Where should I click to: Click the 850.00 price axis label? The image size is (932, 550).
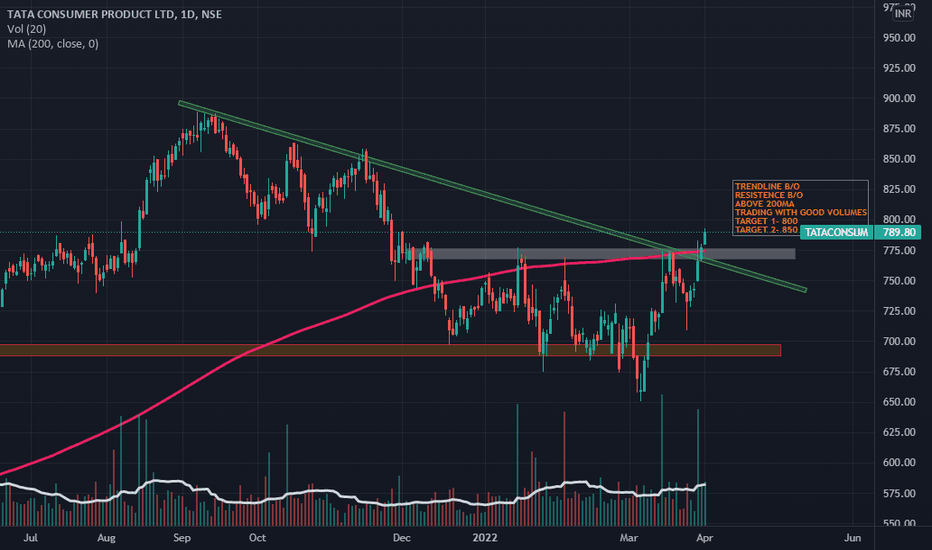tap(899, 159)
